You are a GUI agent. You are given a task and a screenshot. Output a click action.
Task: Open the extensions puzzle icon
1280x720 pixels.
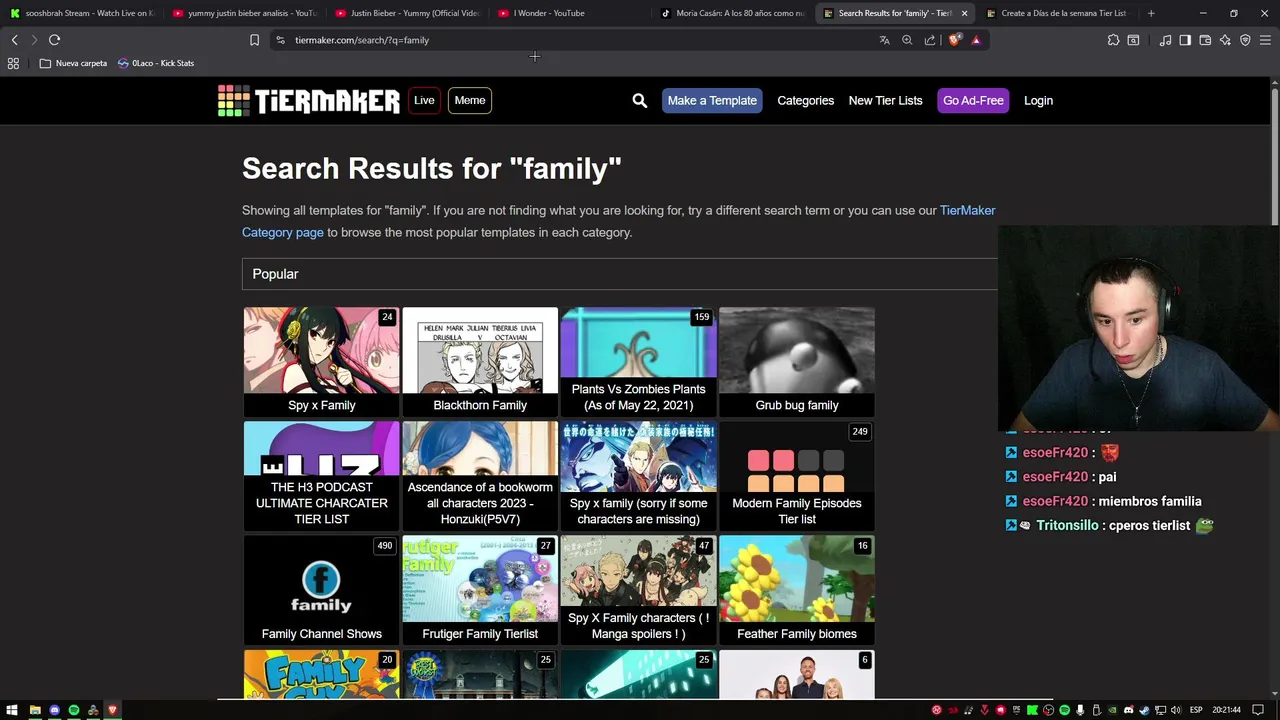pyautogui.click(x=1113, y=40)
